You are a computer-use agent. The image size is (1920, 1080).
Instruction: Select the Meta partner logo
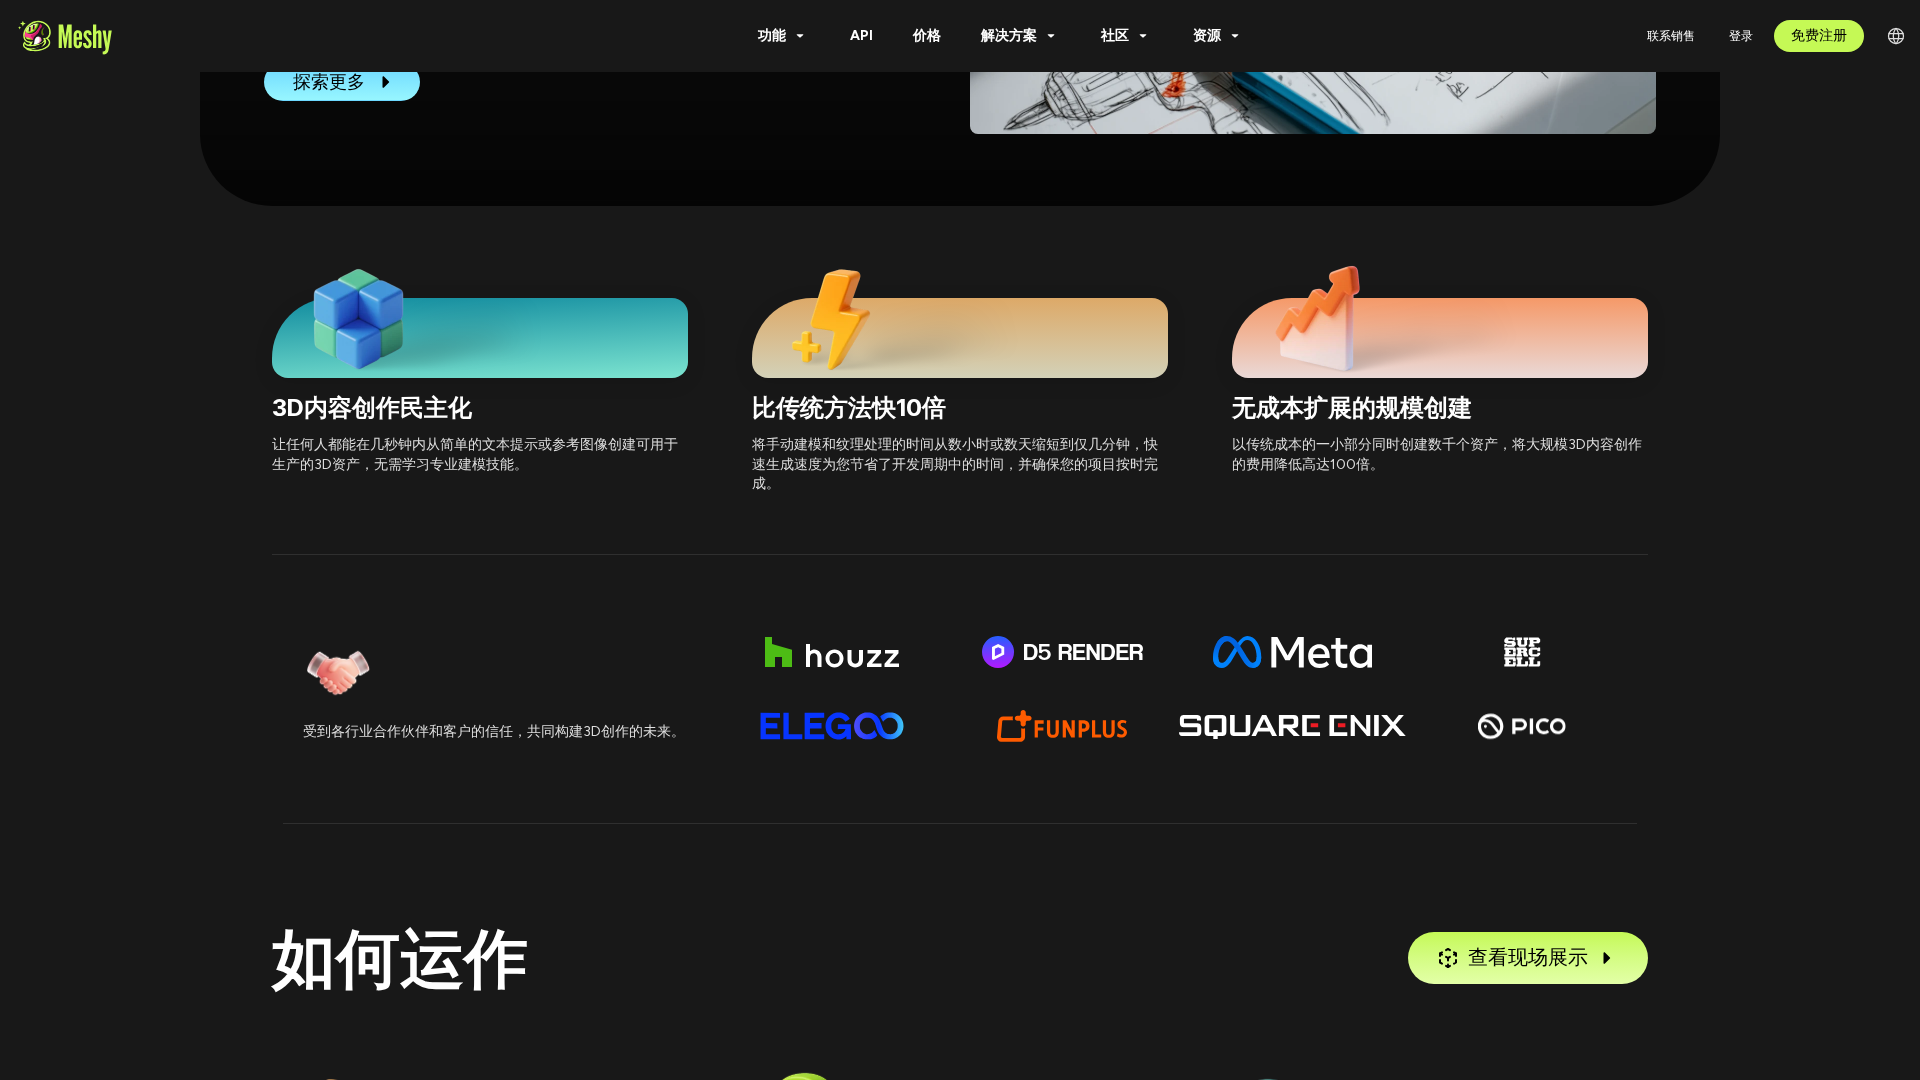[1291, 652]
